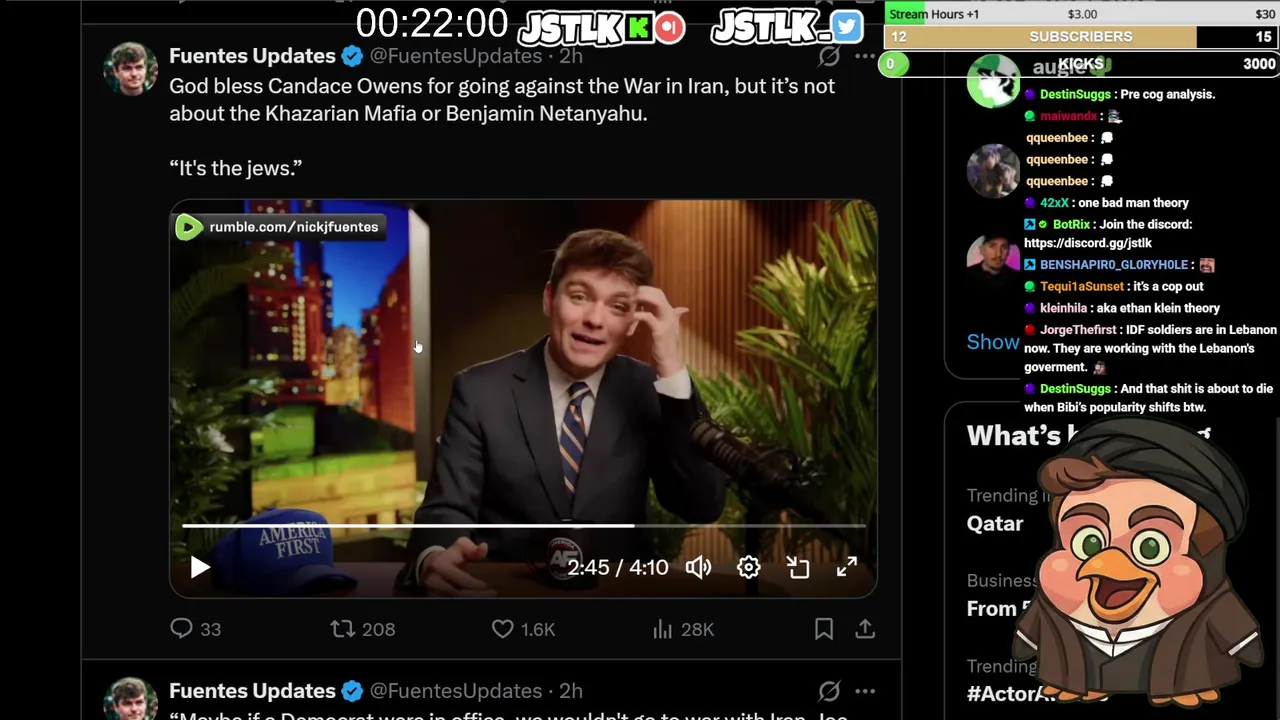The image size is (1280, 720).
Task: Click DestinSuggs' Pre cog analysis chat message
Action: click(1120, 94)
